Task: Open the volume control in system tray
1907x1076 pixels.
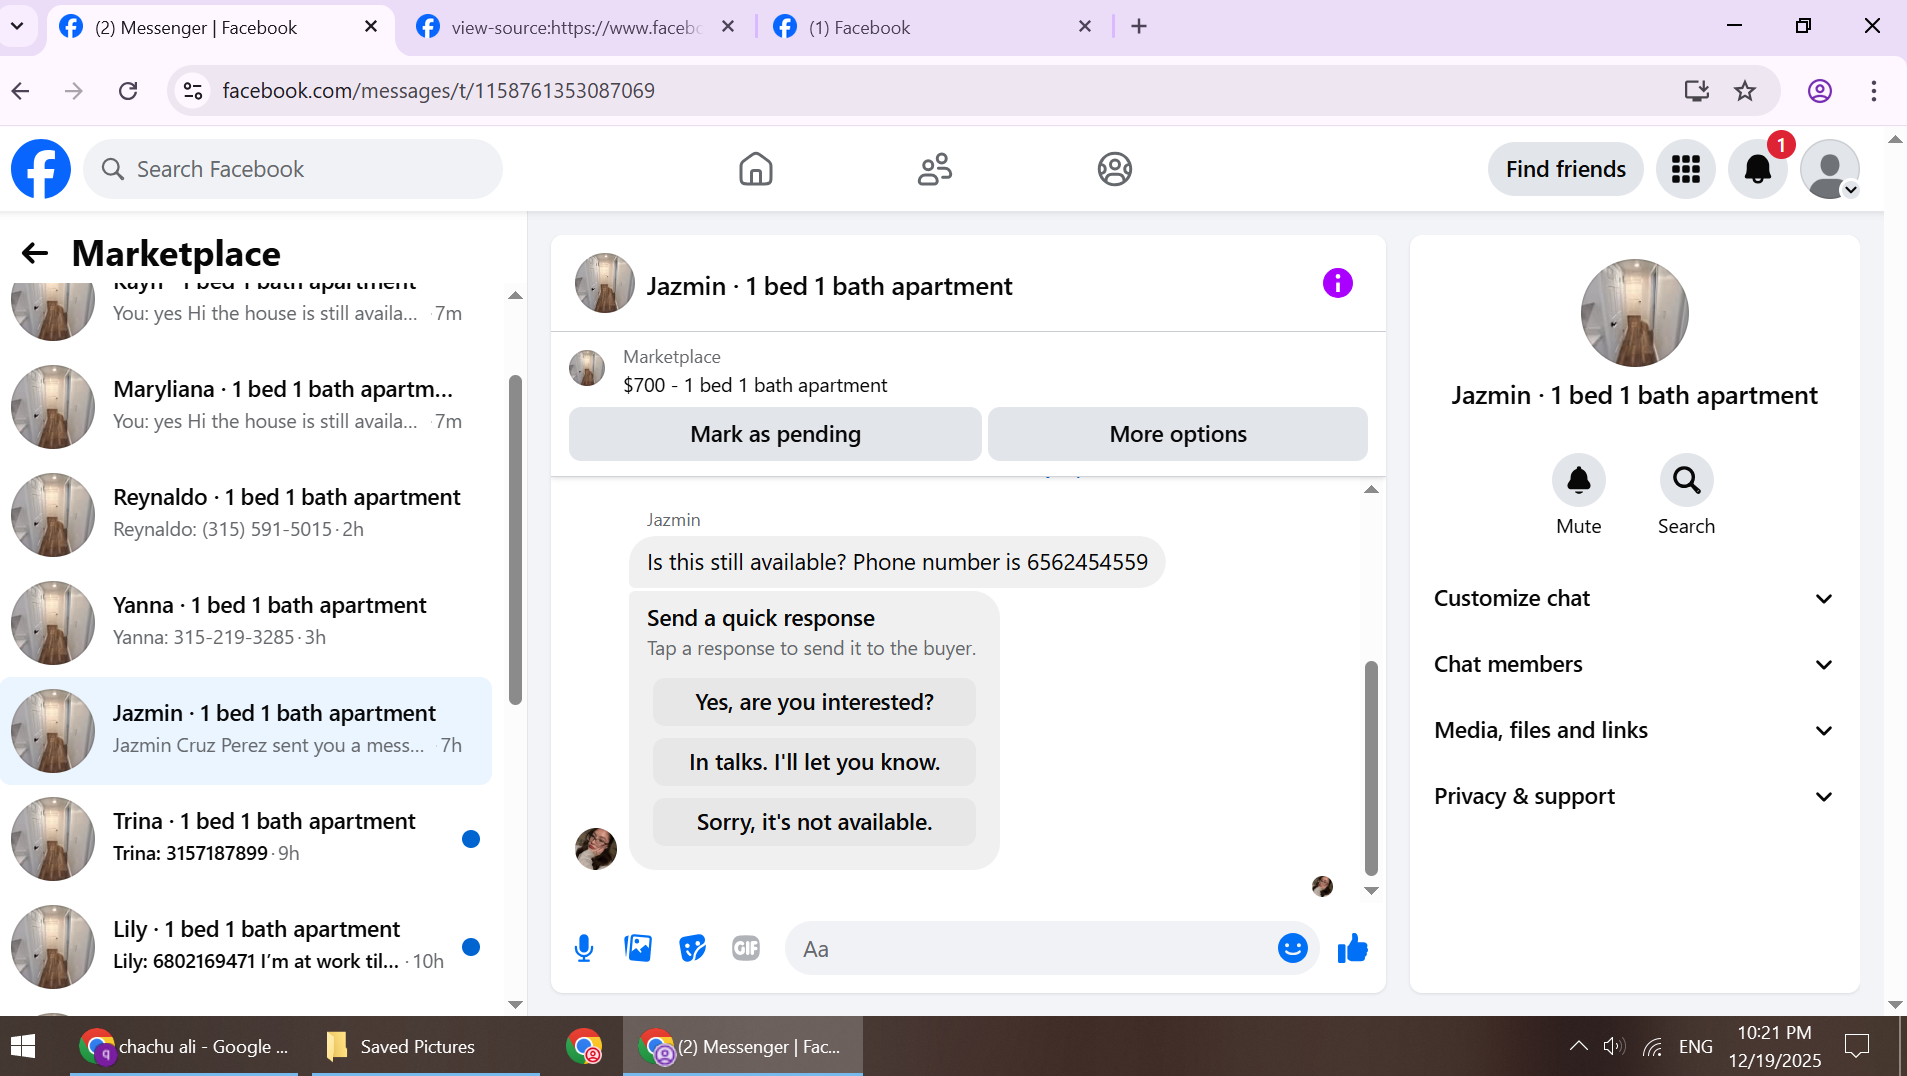Action: (x=1614, y=1046)
